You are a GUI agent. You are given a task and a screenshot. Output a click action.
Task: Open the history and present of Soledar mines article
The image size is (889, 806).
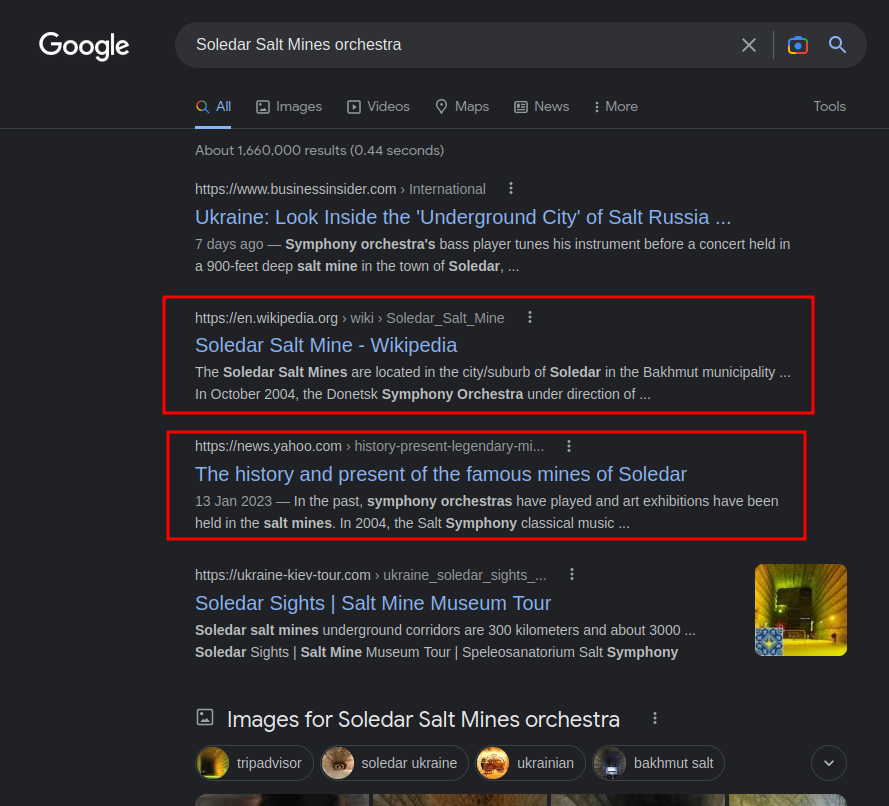tap(441, 474)
